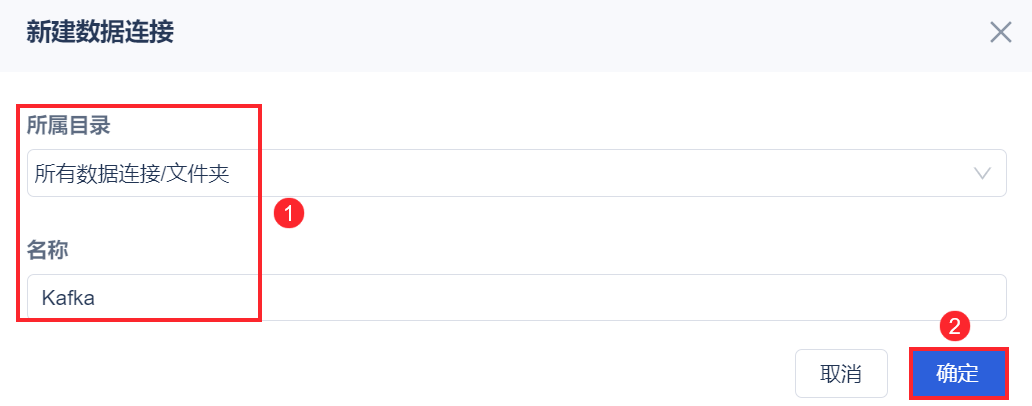This screenshot has height=406, width=1032.
Task: Place cursor on the Kafka text
Action: pos(68,297)
